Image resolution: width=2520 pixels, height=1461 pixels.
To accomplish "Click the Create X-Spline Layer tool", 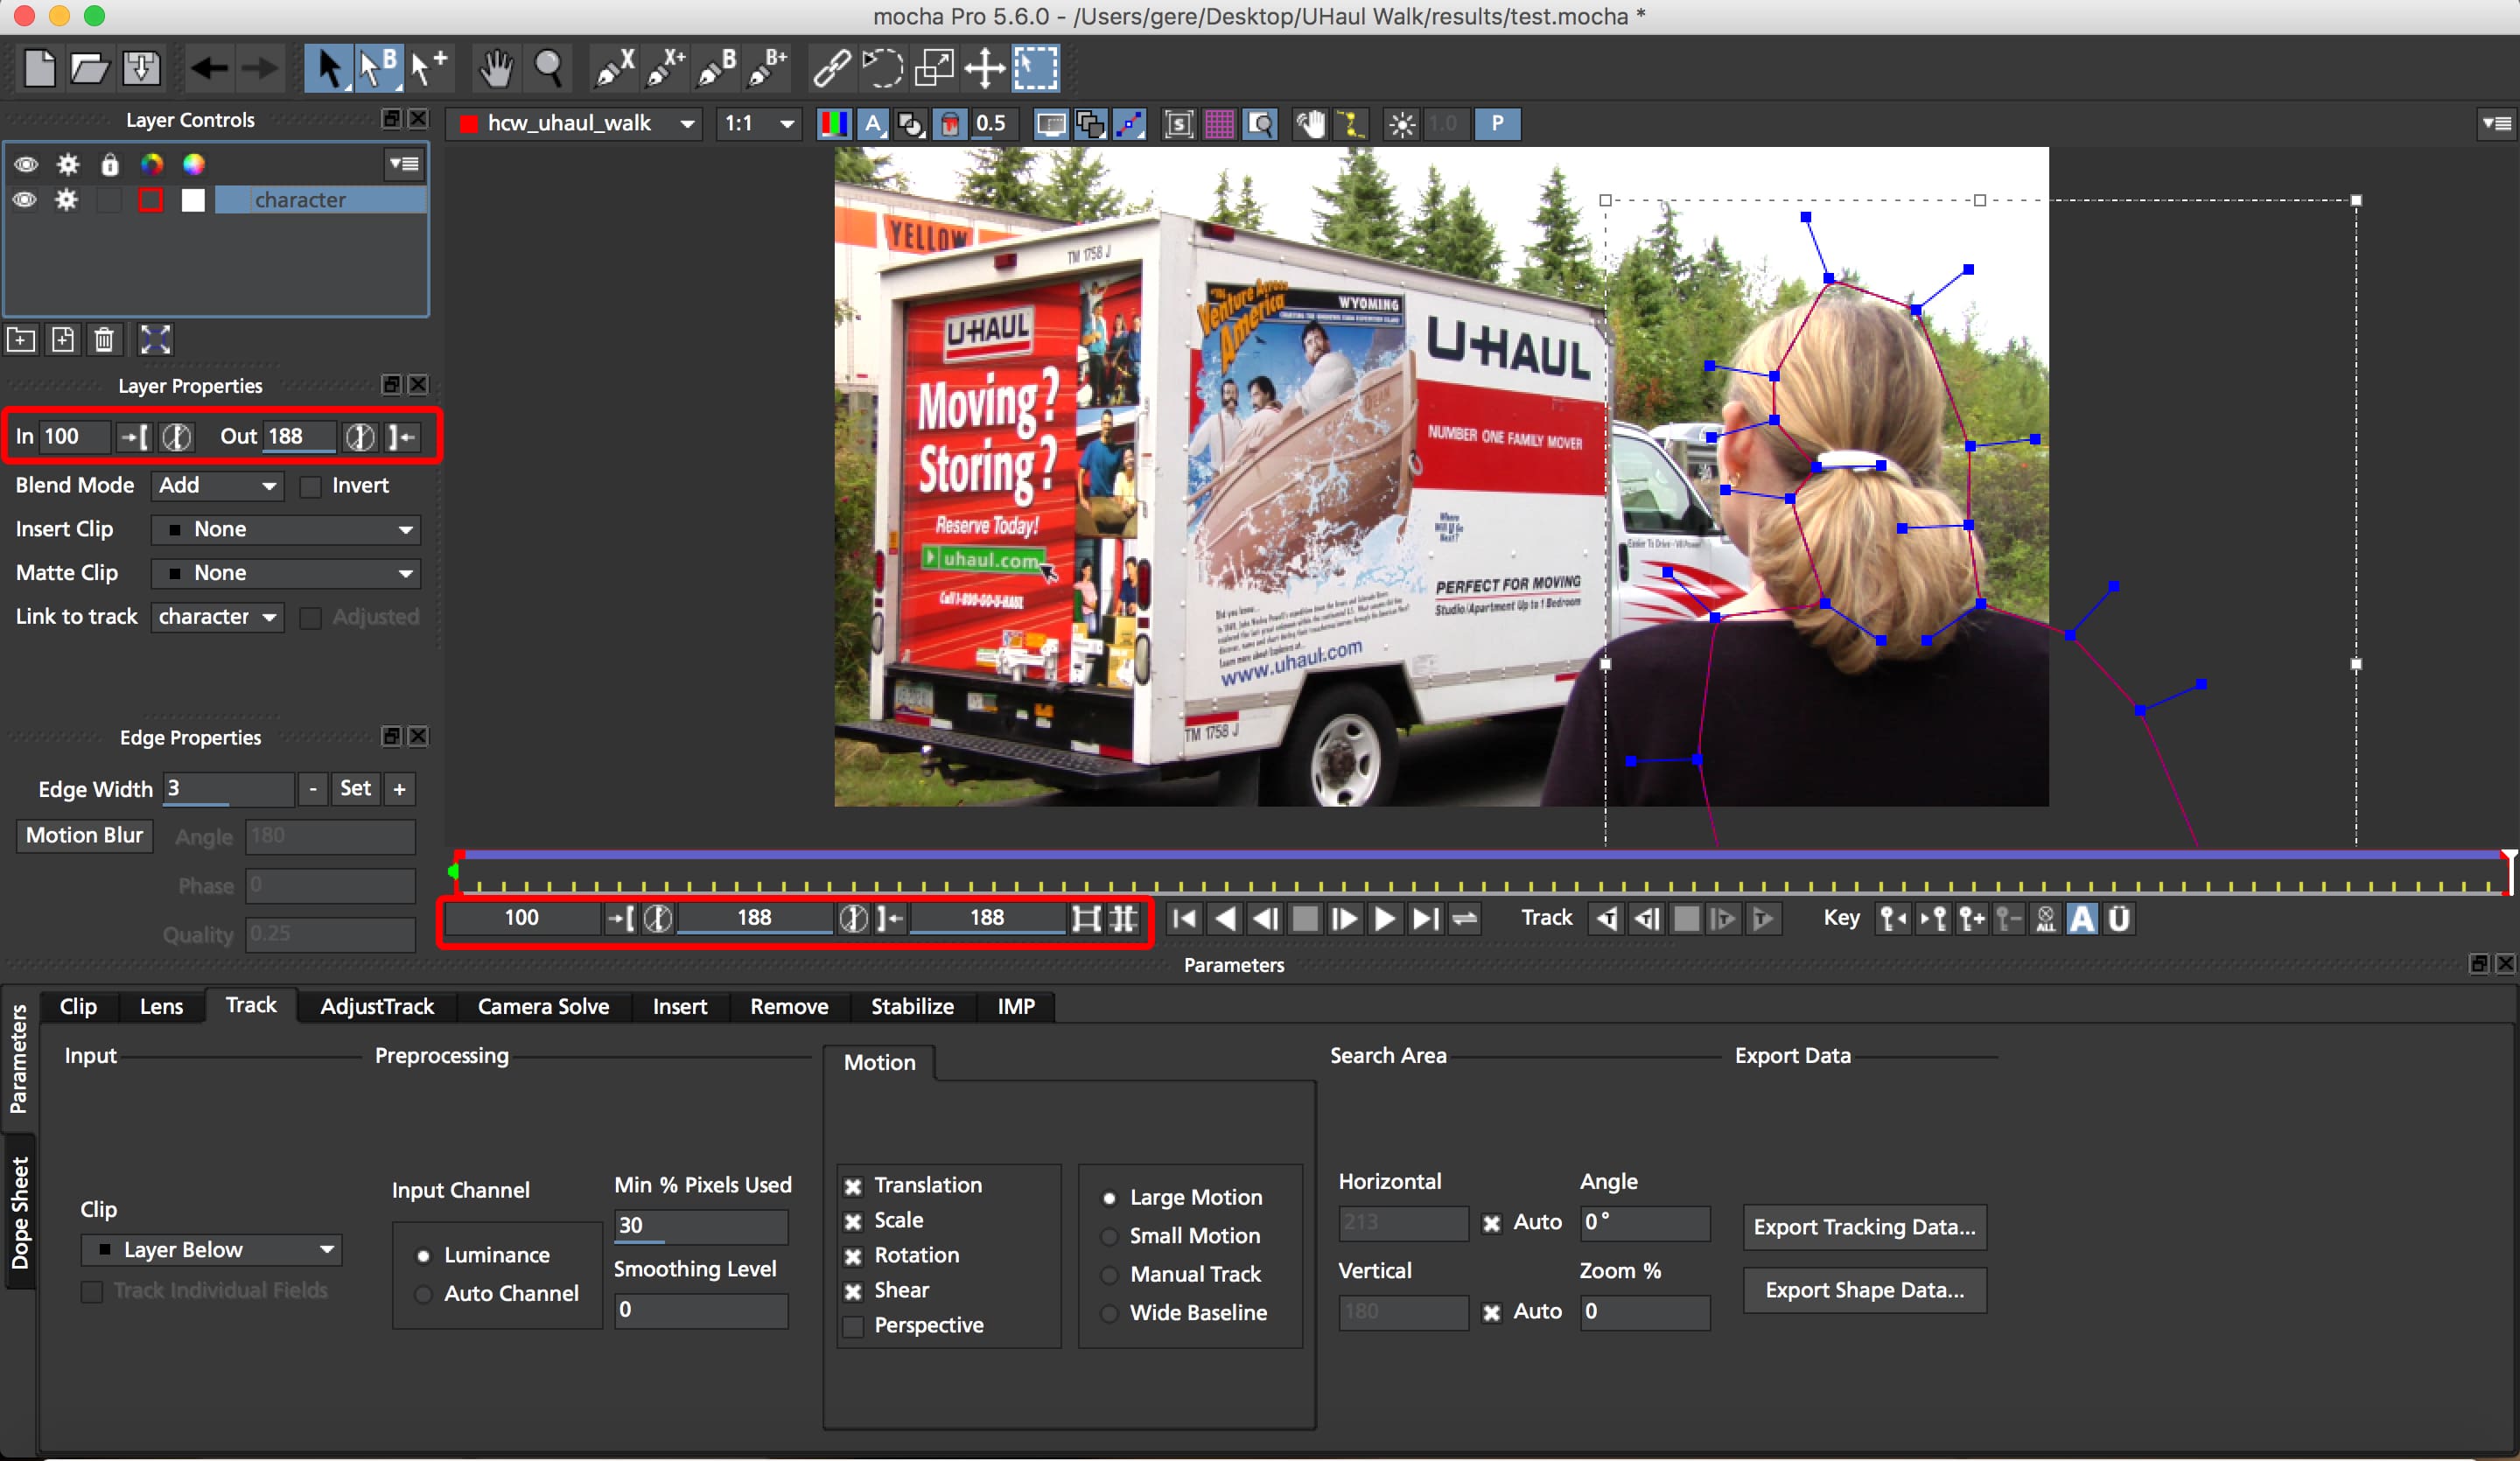I will 613,68.
